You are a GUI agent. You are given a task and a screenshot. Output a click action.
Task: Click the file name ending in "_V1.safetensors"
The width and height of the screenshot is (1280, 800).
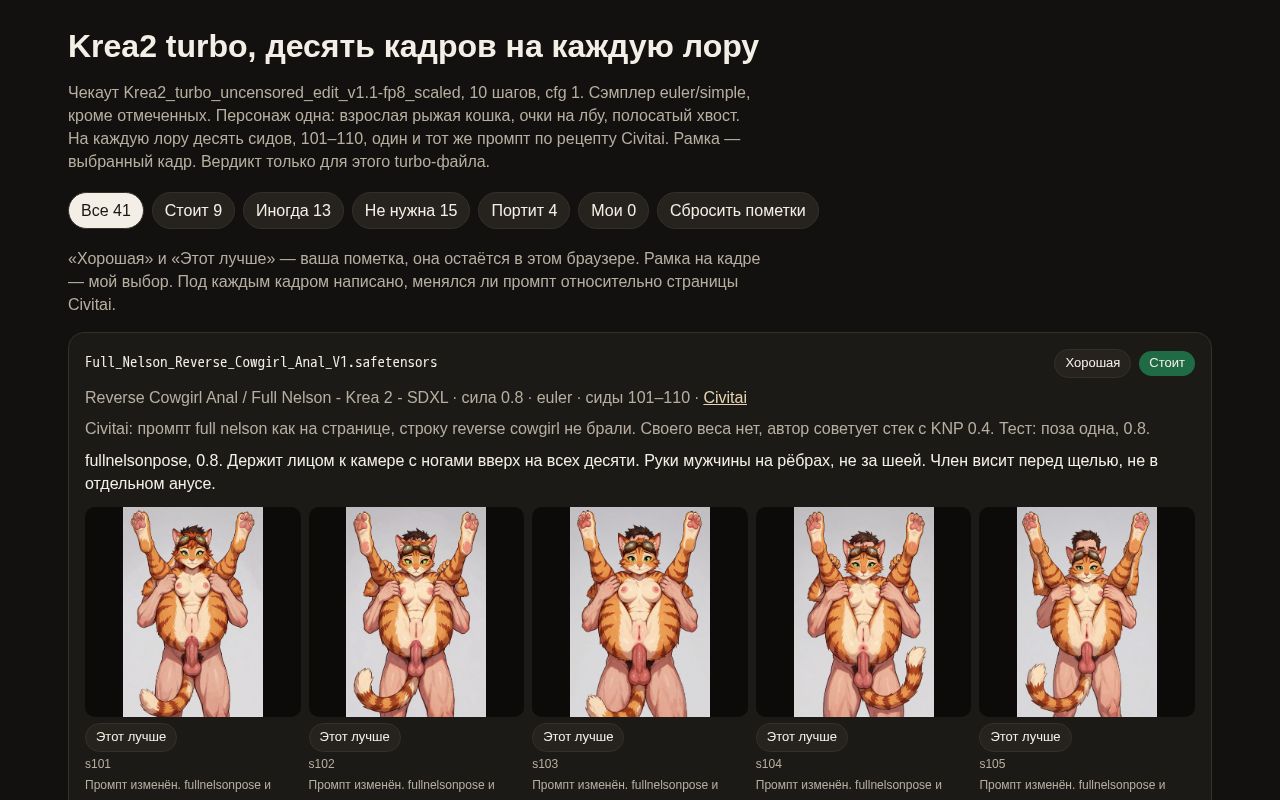261,362
